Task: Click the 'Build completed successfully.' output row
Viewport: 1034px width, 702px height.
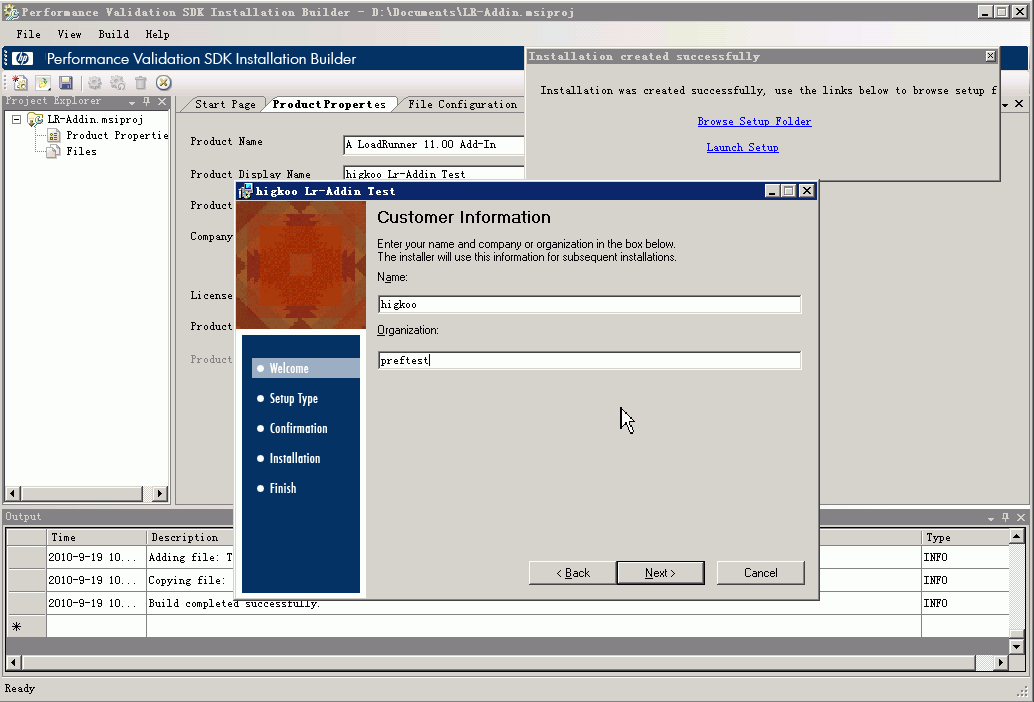Action: click(x=508, y=603)
